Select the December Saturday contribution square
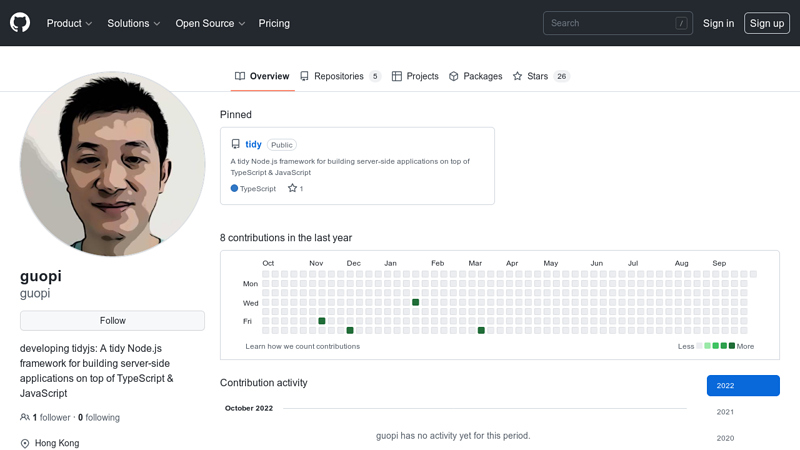This screenshot has width=800, height=450. pos(350,331)
